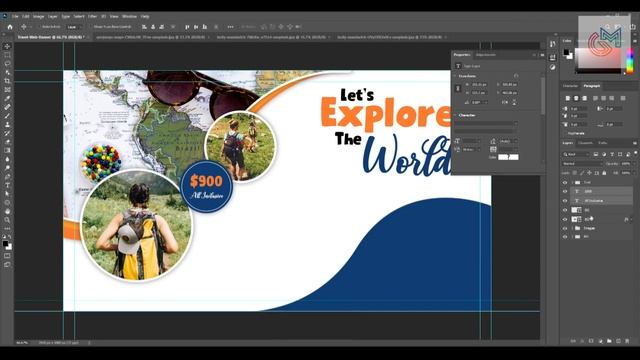Open the Auto-Select Layer dropdown
This screenshot has width=640, height=360.
point(74,27)
